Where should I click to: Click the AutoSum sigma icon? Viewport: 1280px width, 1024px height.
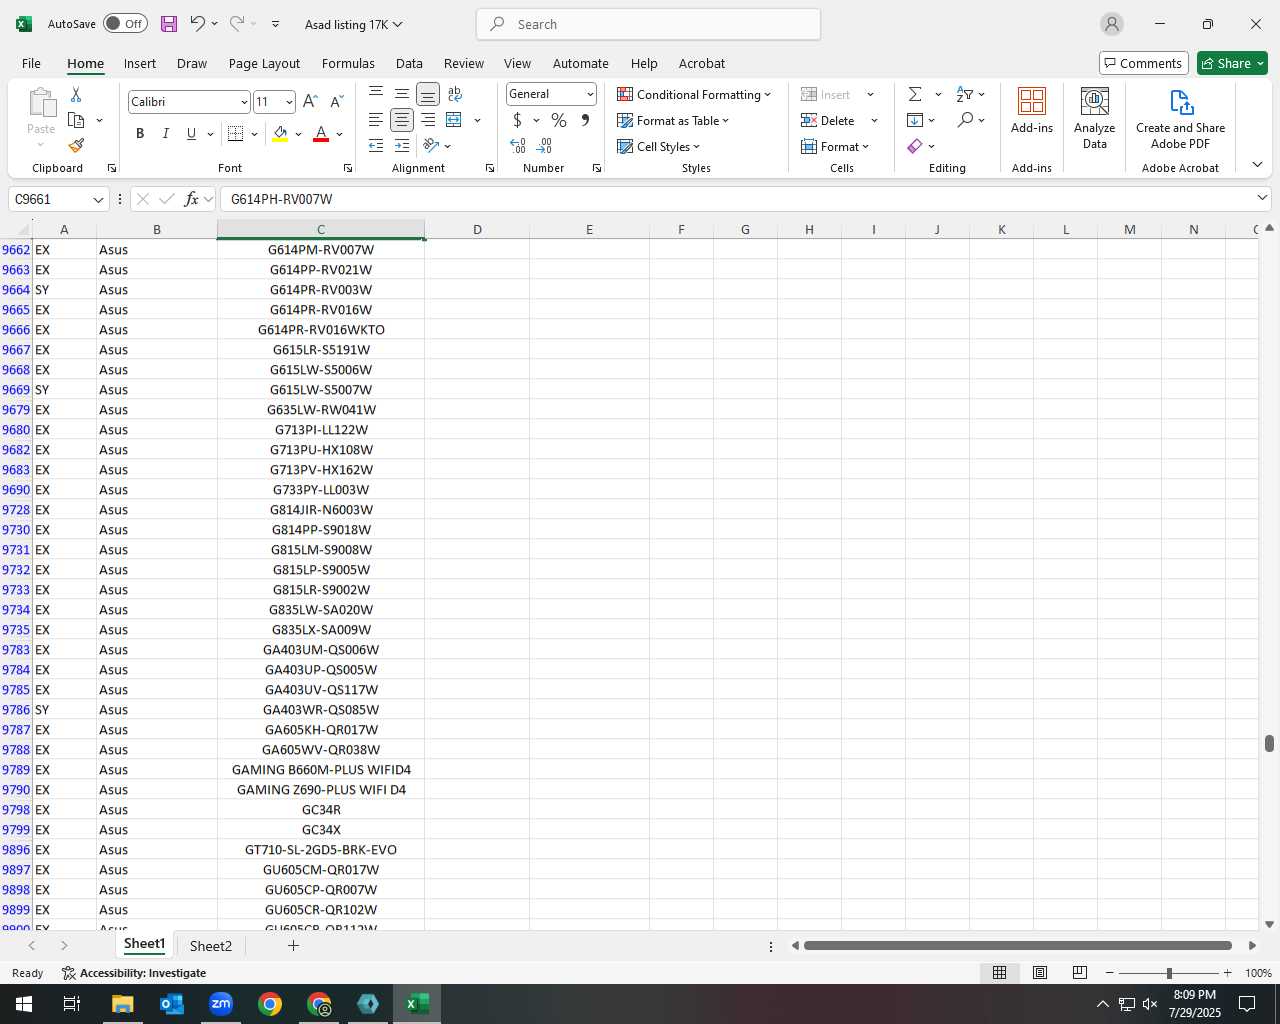tap(915, 94)
